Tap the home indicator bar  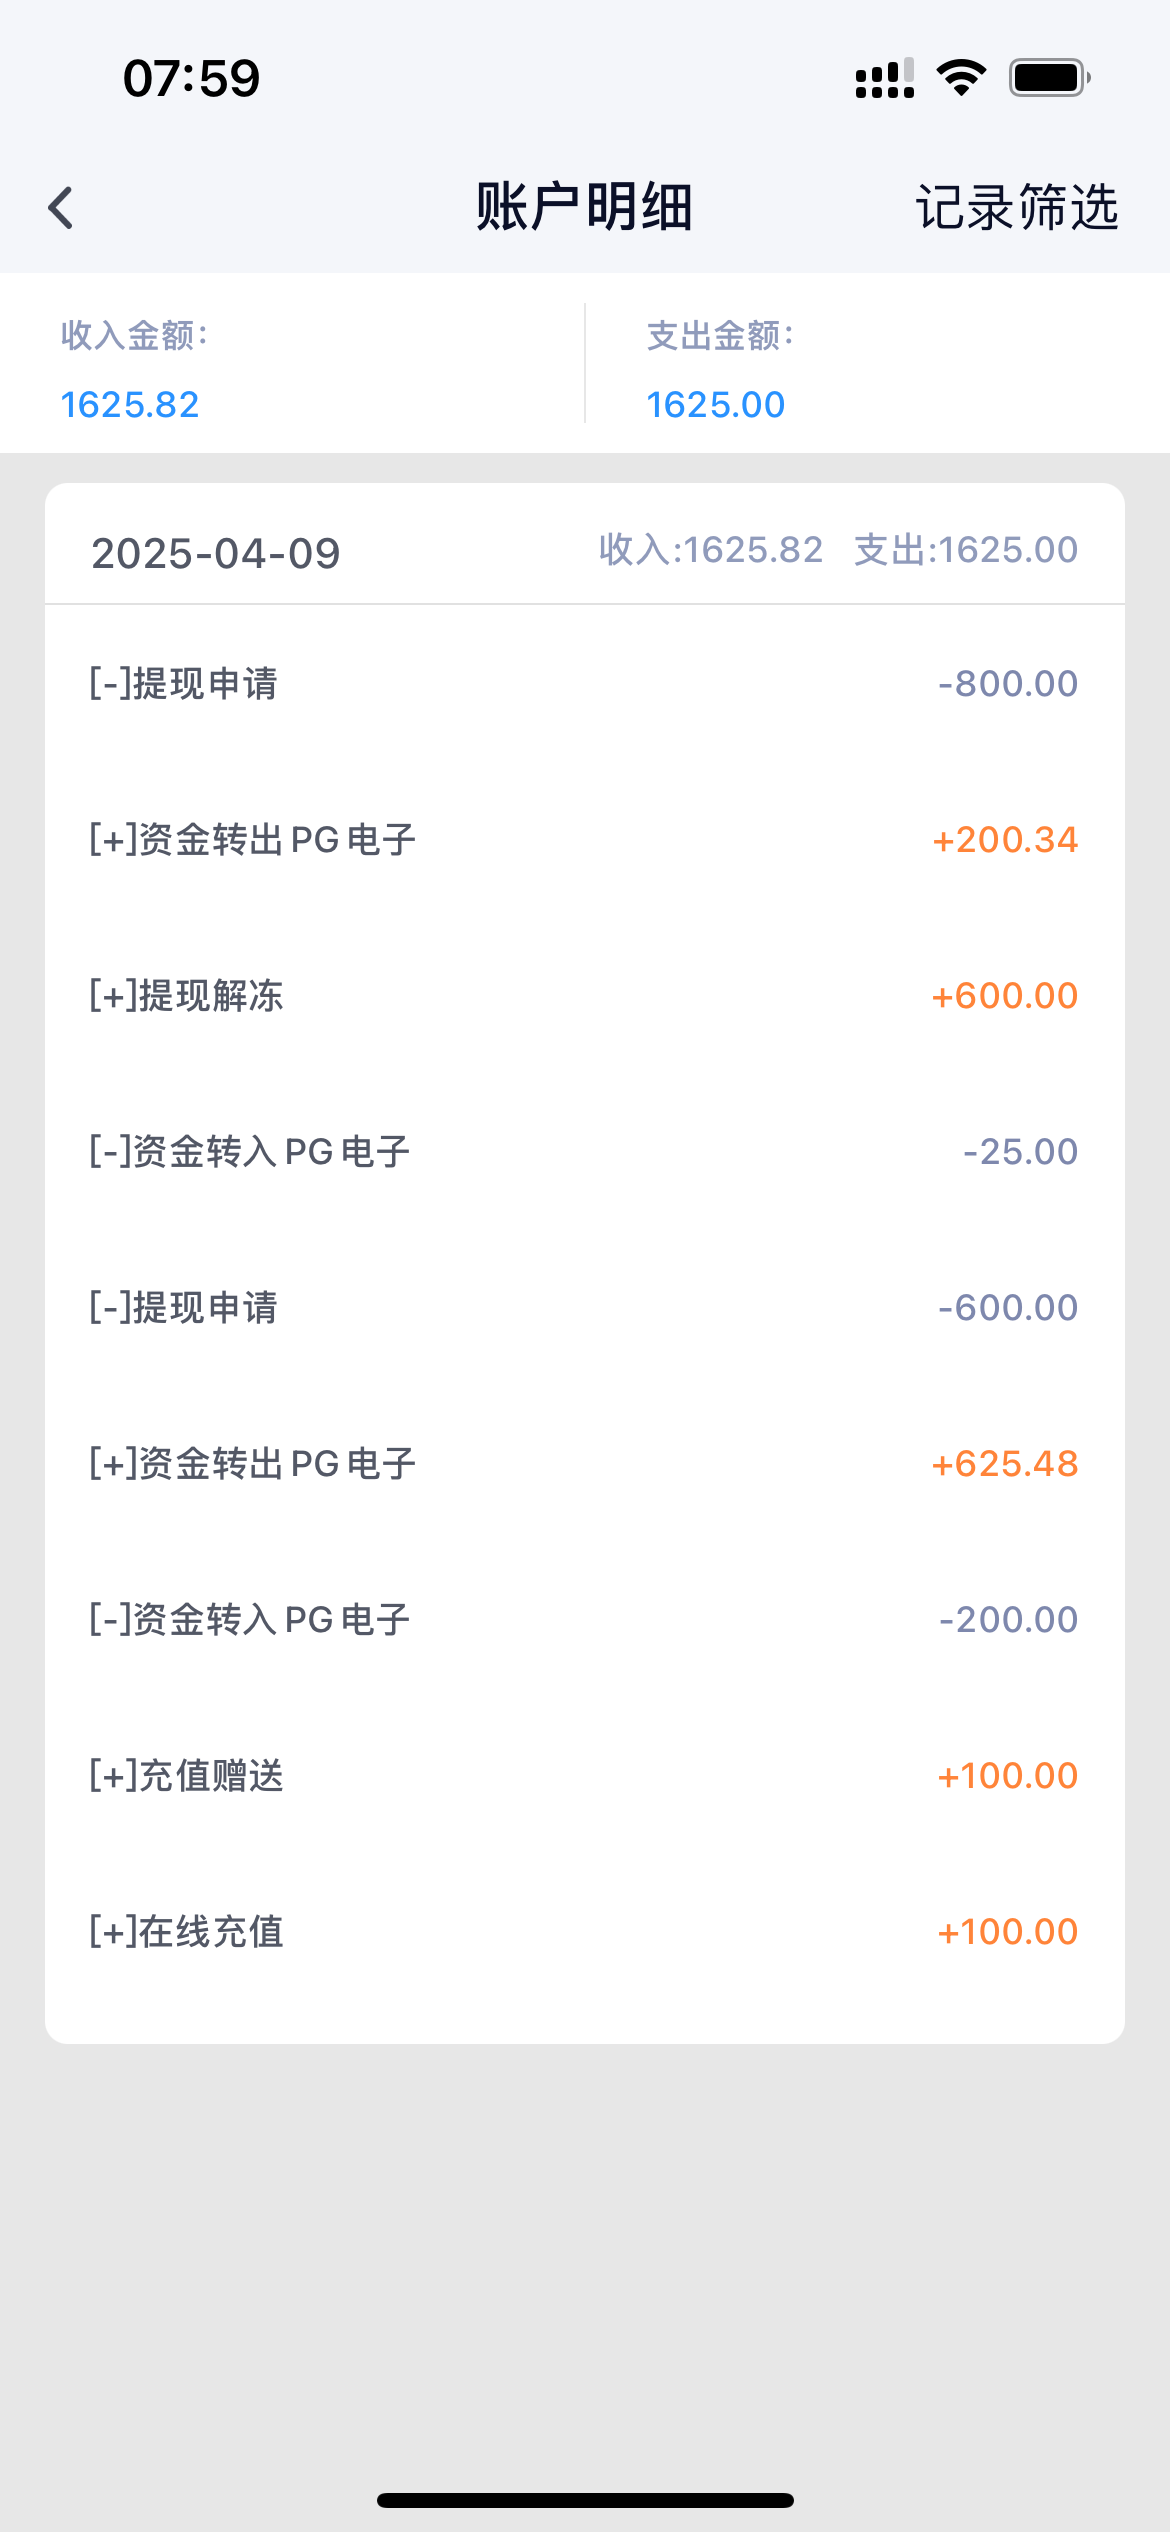point(585,2500)
